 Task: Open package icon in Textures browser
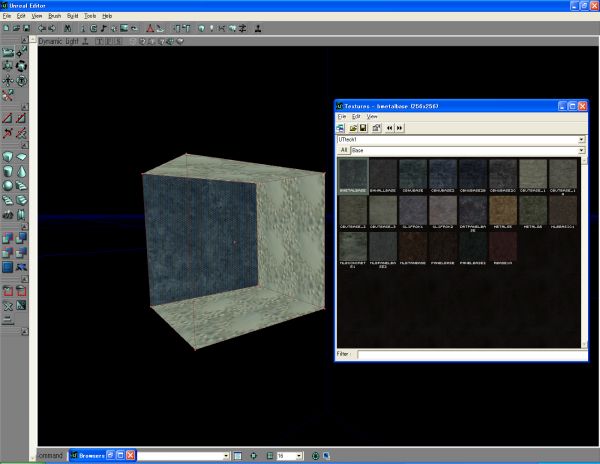tap(353, 128)
